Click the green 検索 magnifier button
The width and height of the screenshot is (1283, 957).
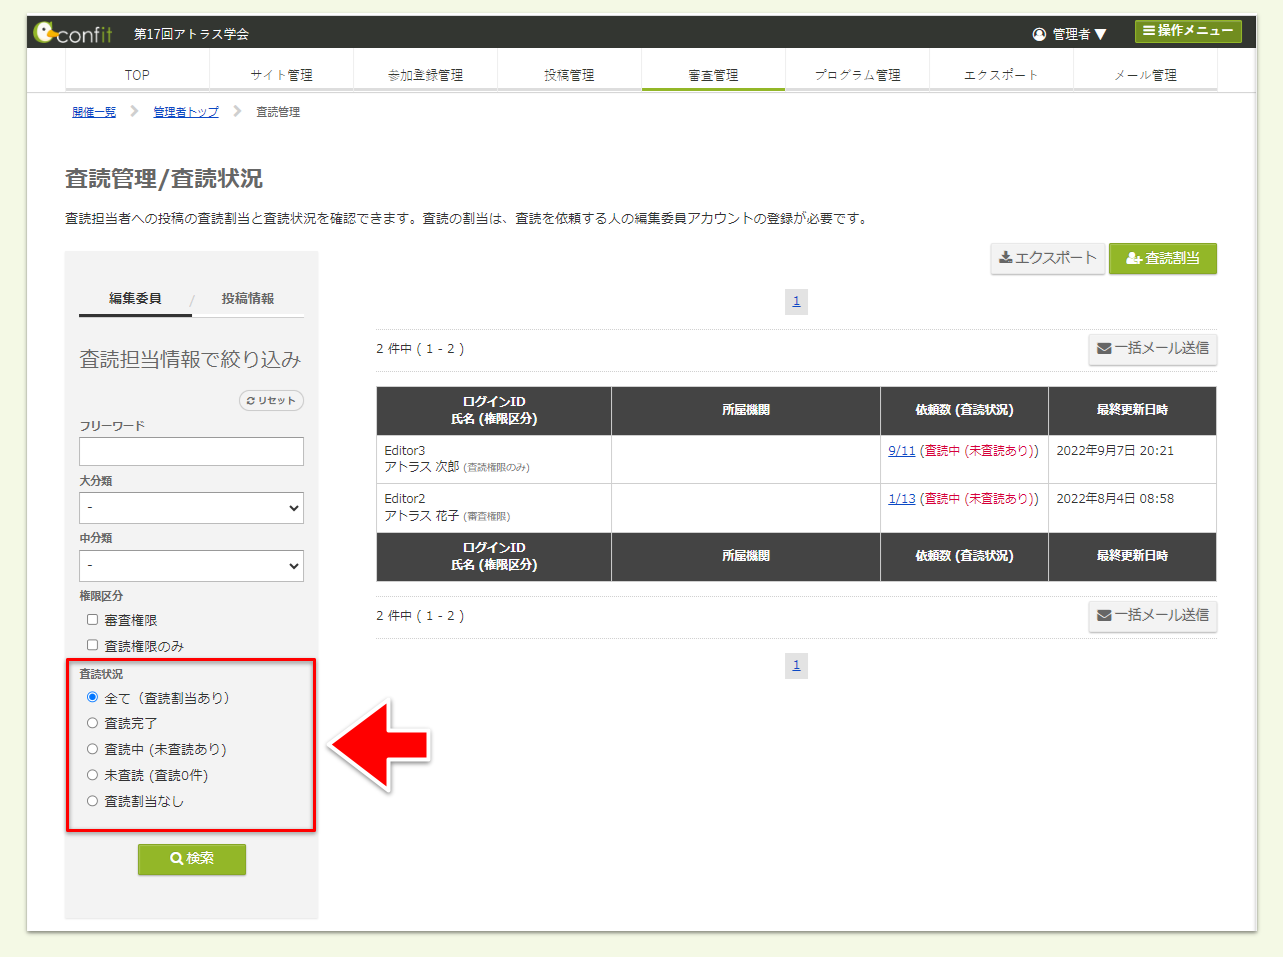click(192, 858)
